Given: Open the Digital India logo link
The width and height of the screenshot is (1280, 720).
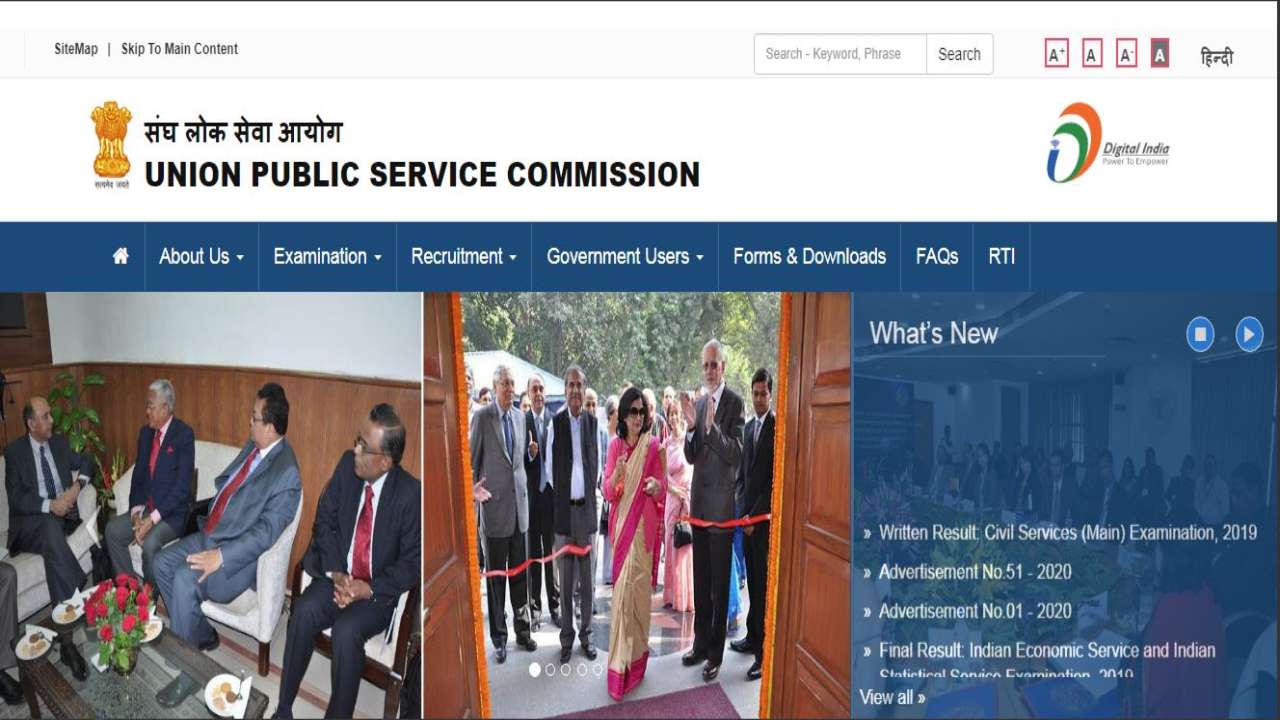Looking at the screenshot, I should point(1108,143).
